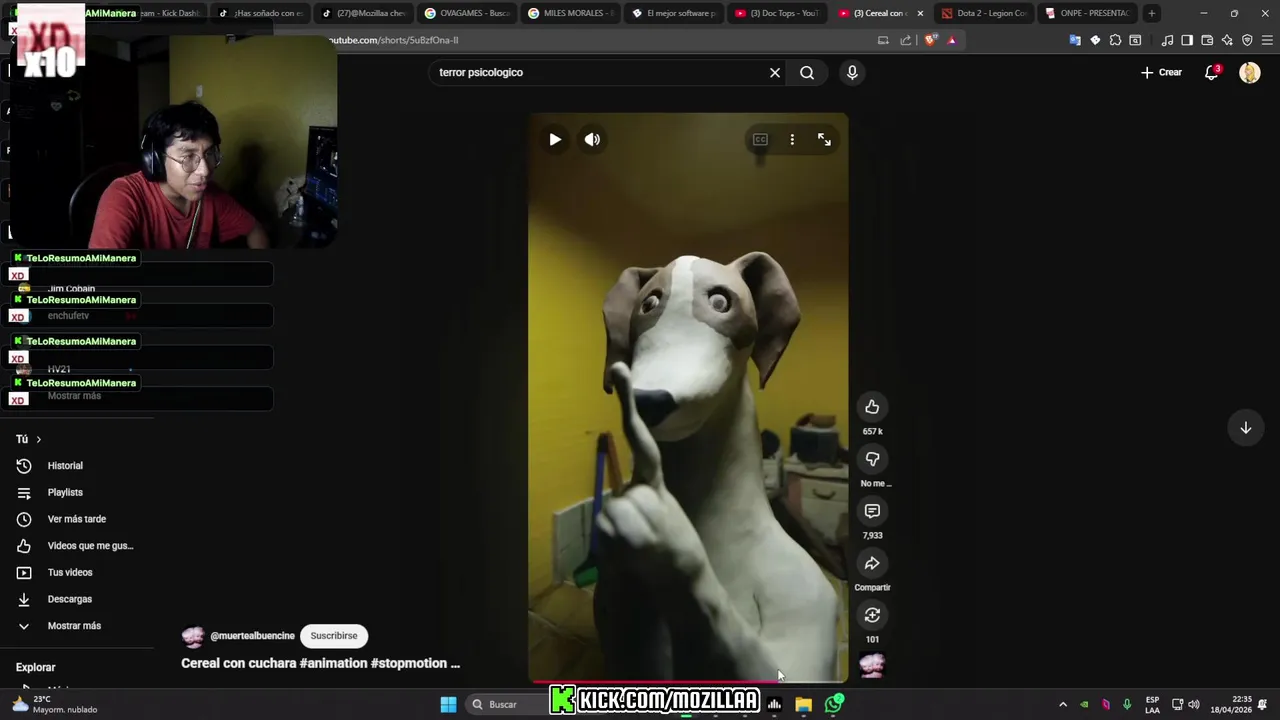The width and height of the screenshot is (1280, 720).
Task: Click the share page icon in address bar
Action: click(x=906, y=40)
